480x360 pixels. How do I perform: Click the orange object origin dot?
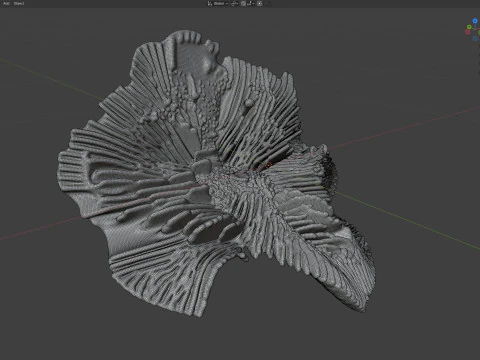tap(269, 165)
